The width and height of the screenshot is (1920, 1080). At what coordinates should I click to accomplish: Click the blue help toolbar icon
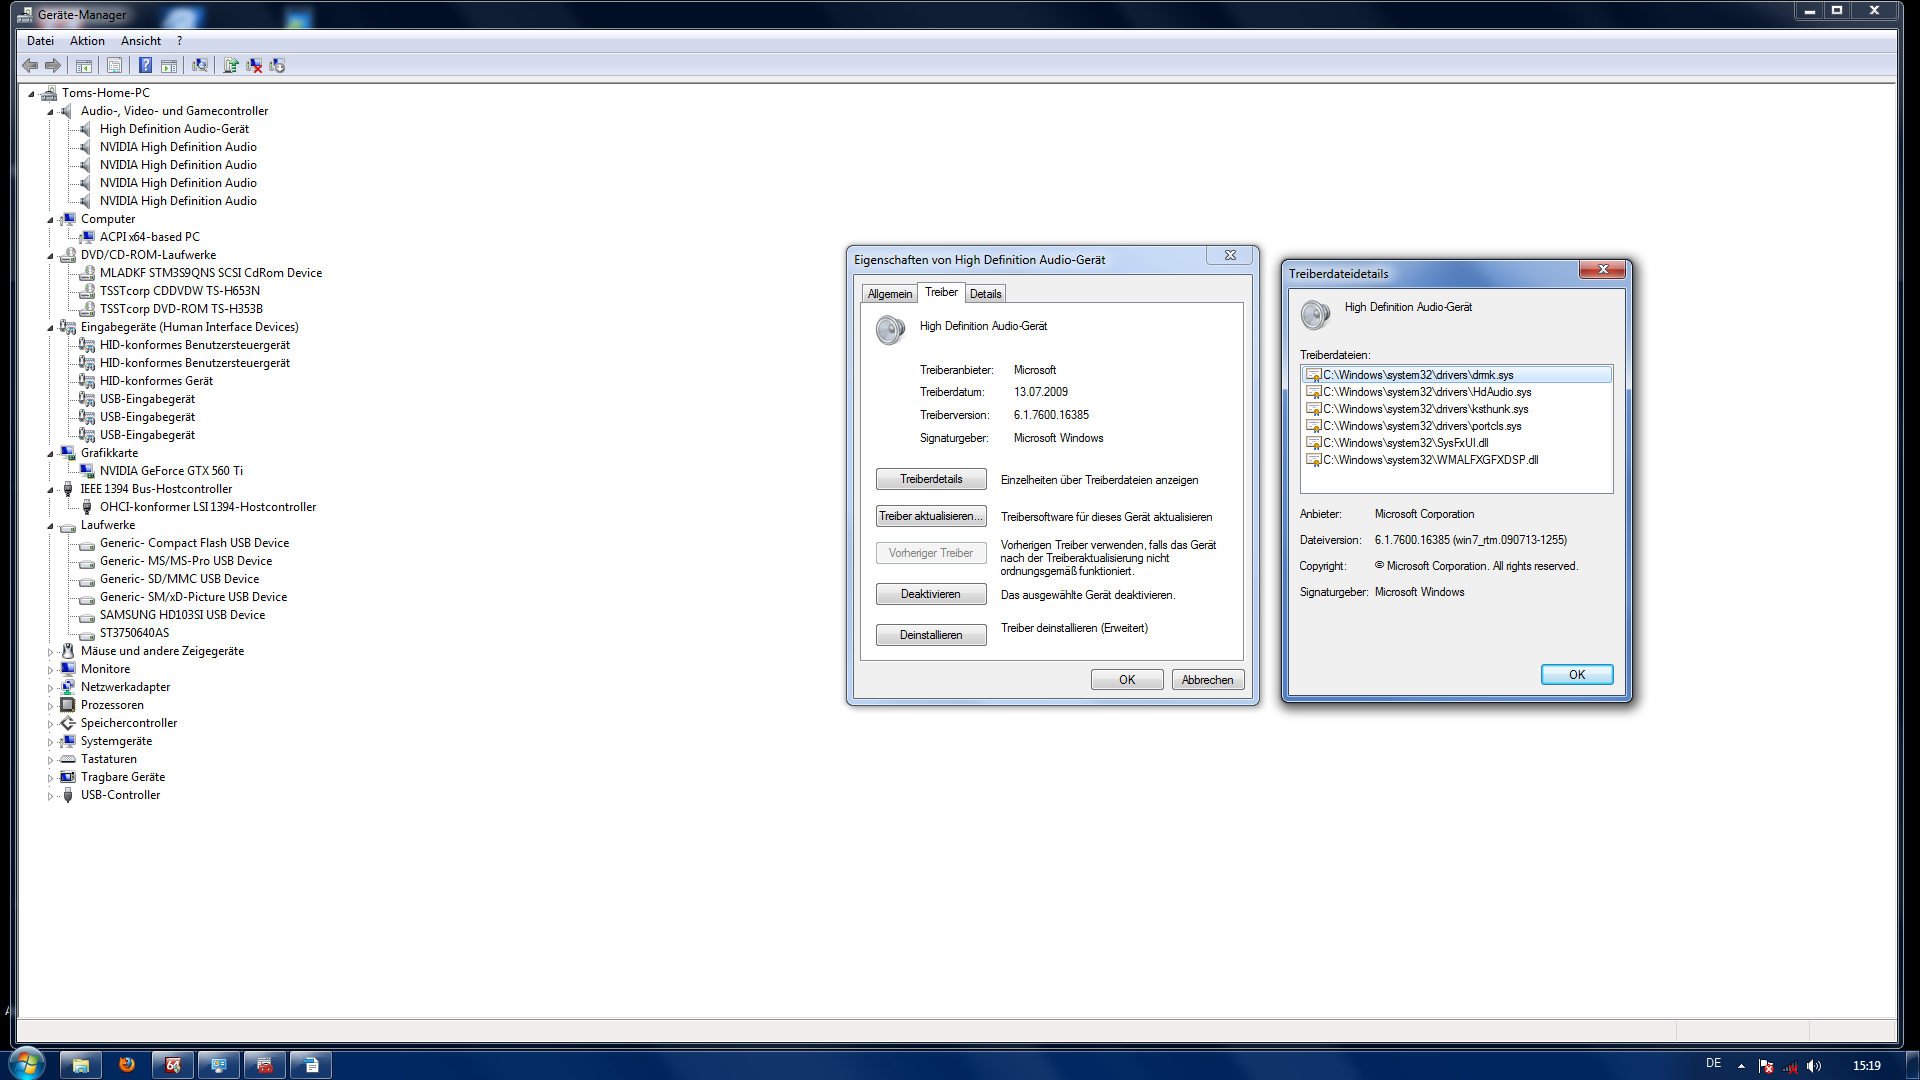pyautogui.click(x=145, y=65)
